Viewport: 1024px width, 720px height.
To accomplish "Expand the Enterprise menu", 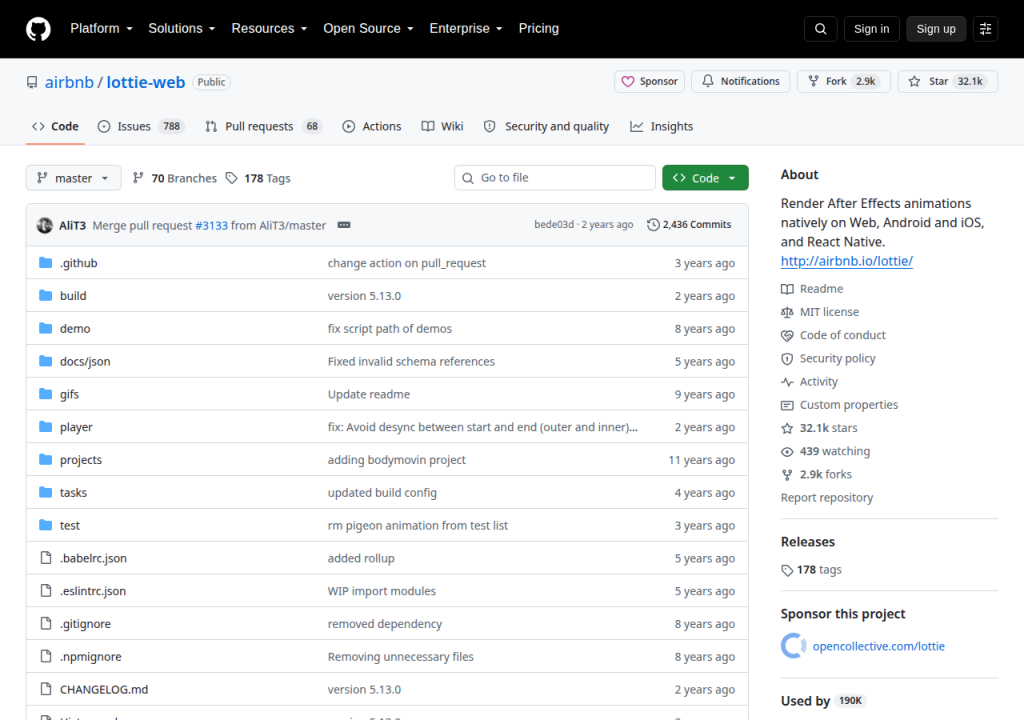I will click(466, 29).
